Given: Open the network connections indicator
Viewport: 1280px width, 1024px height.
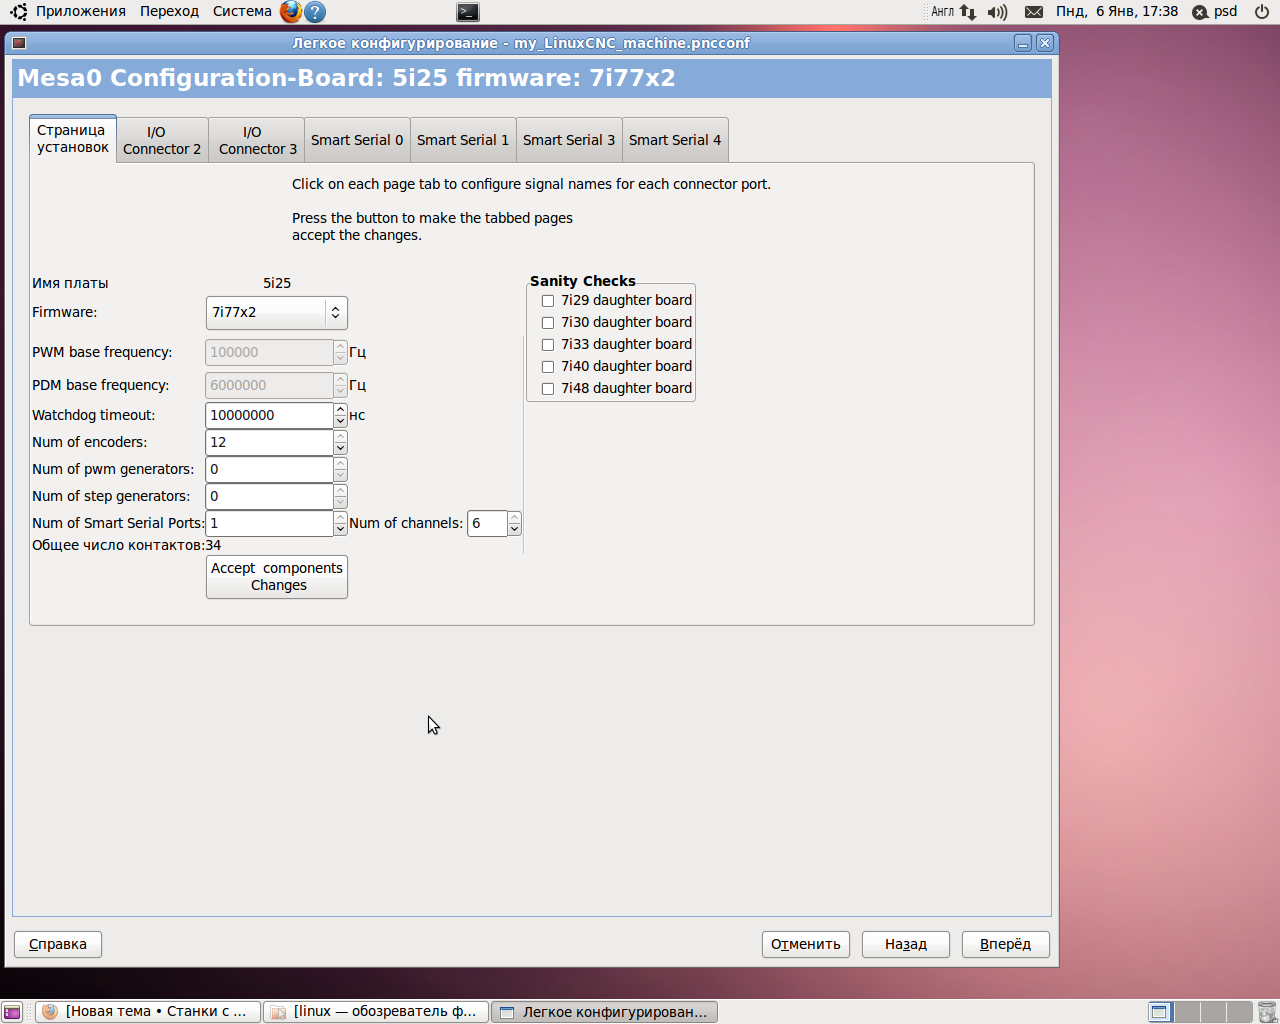Looking at the screenshot, I should [968, 12].
